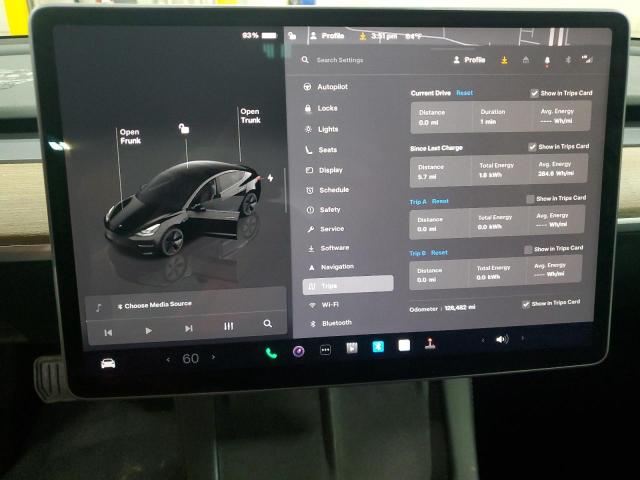
Task: Decrease volume with the left arrow
Action: [x=483, y=340]
